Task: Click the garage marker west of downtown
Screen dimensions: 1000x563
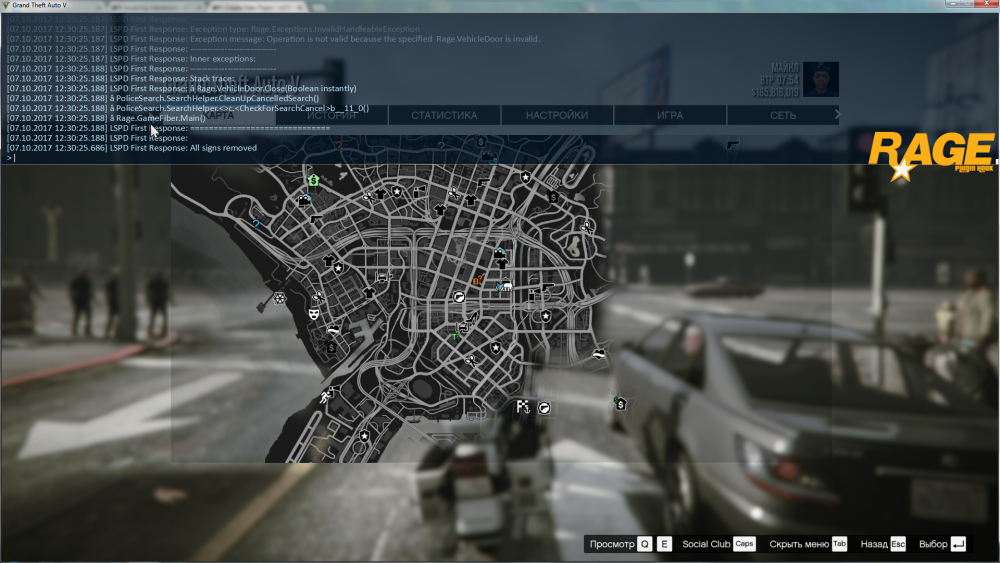Action: pos(382,277)
